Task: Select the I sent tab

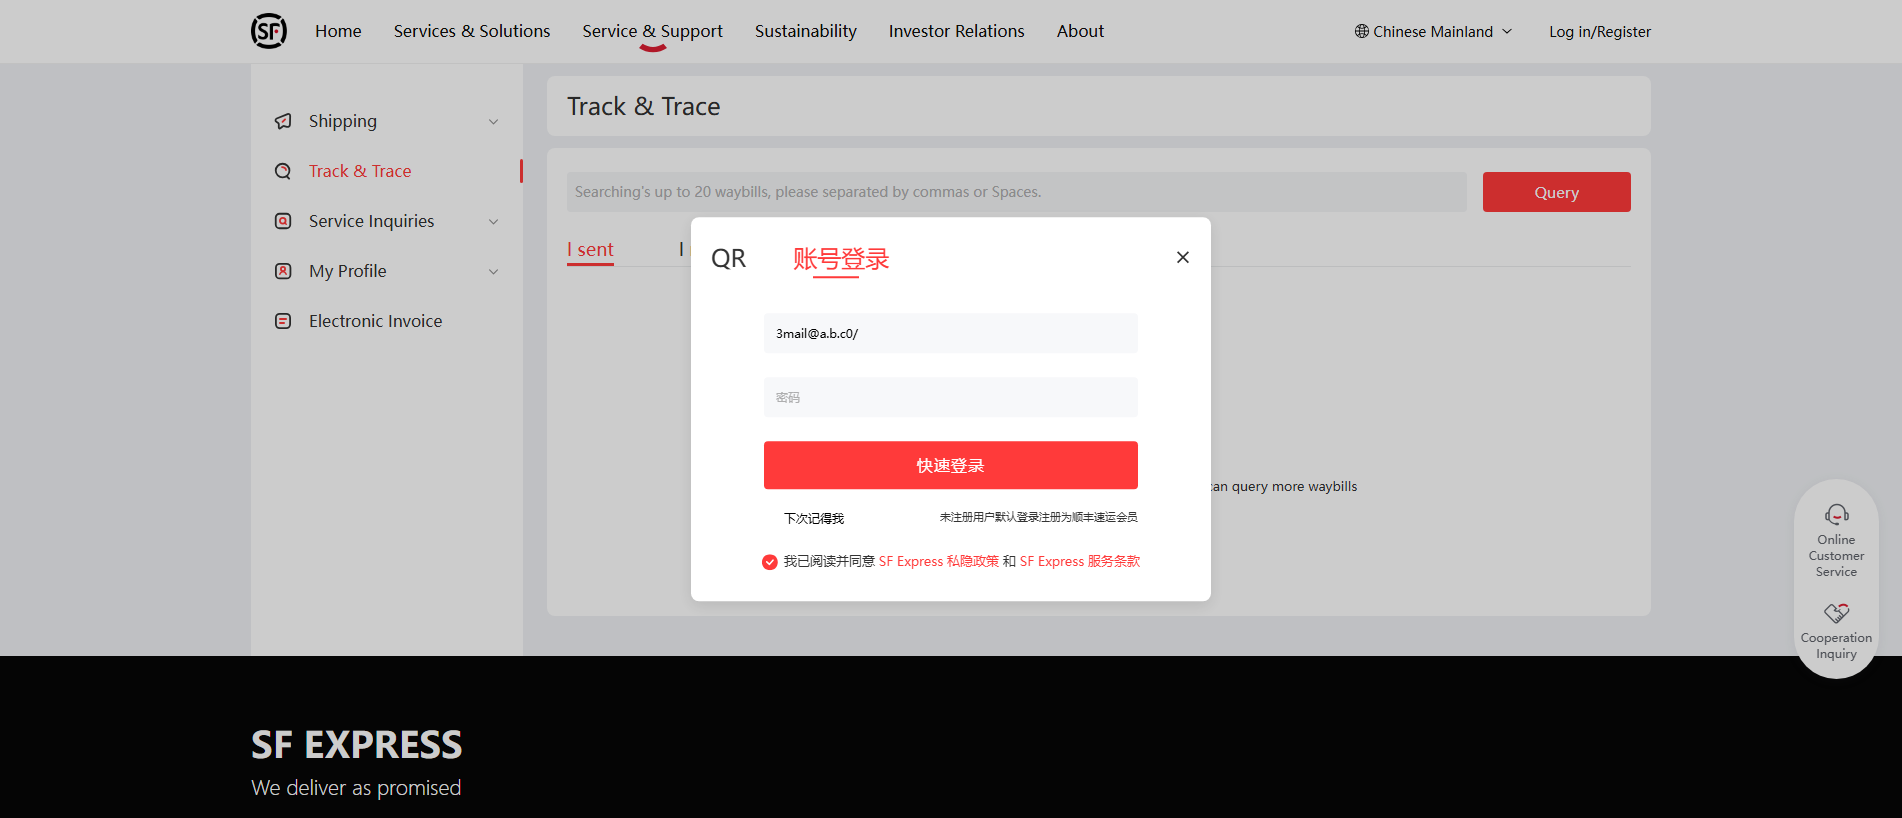Action: point(590,250)
